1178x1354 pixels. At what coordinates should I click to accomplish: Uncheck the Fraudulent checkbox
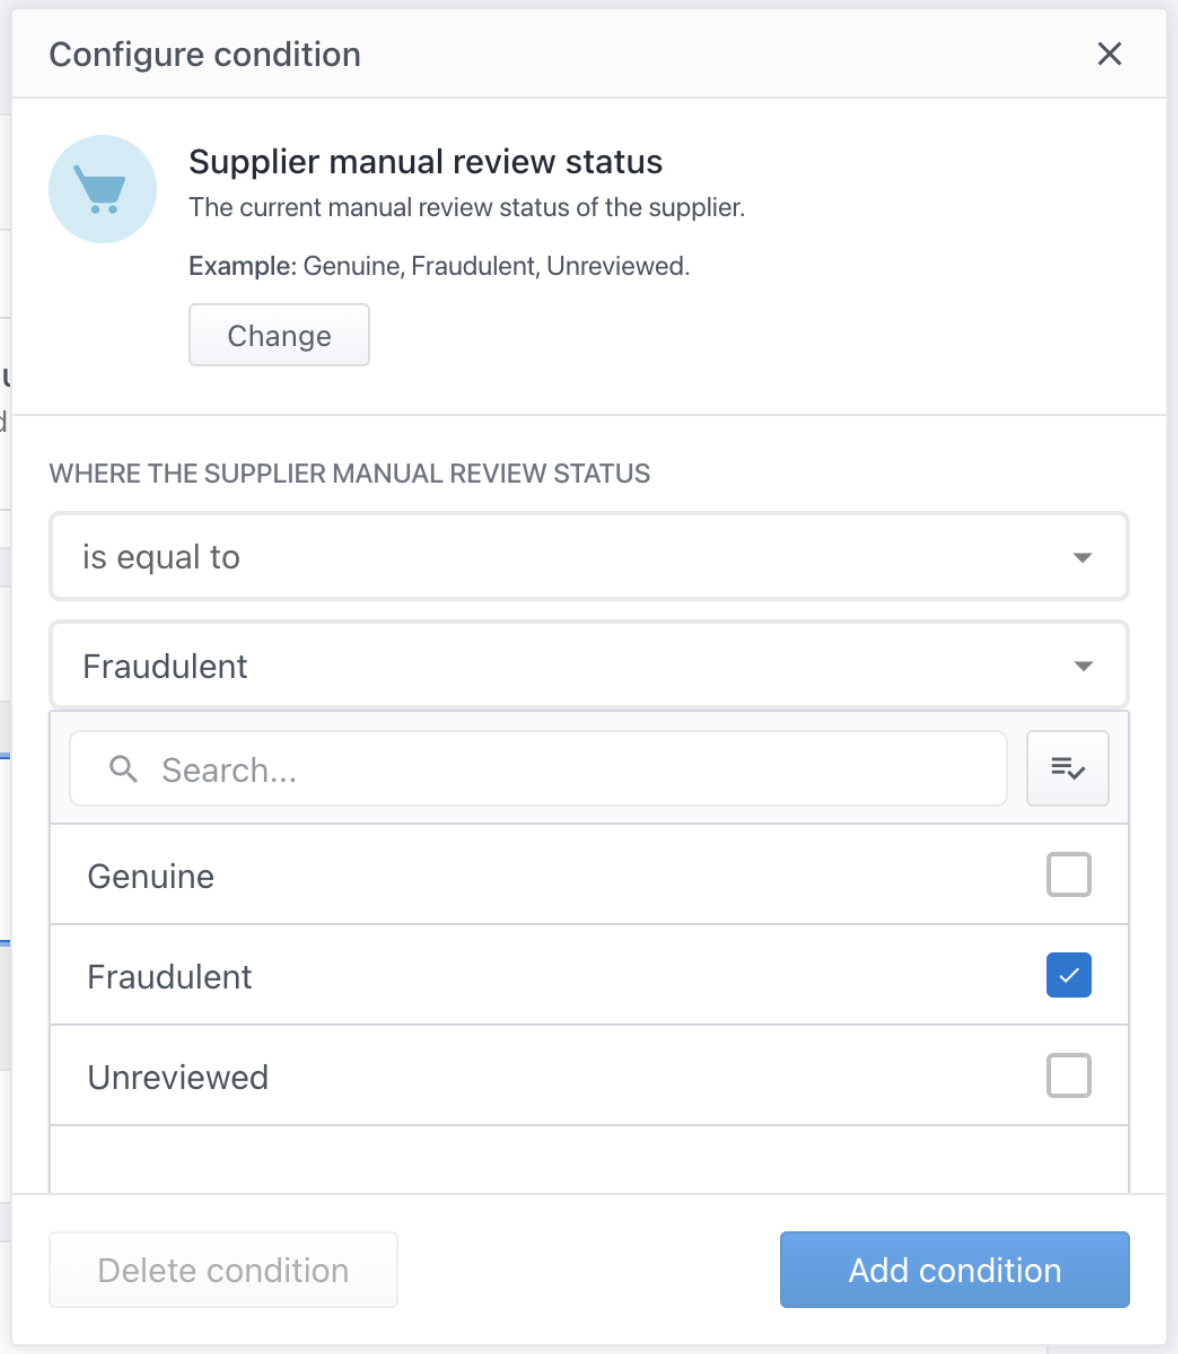coord(1068,975)
